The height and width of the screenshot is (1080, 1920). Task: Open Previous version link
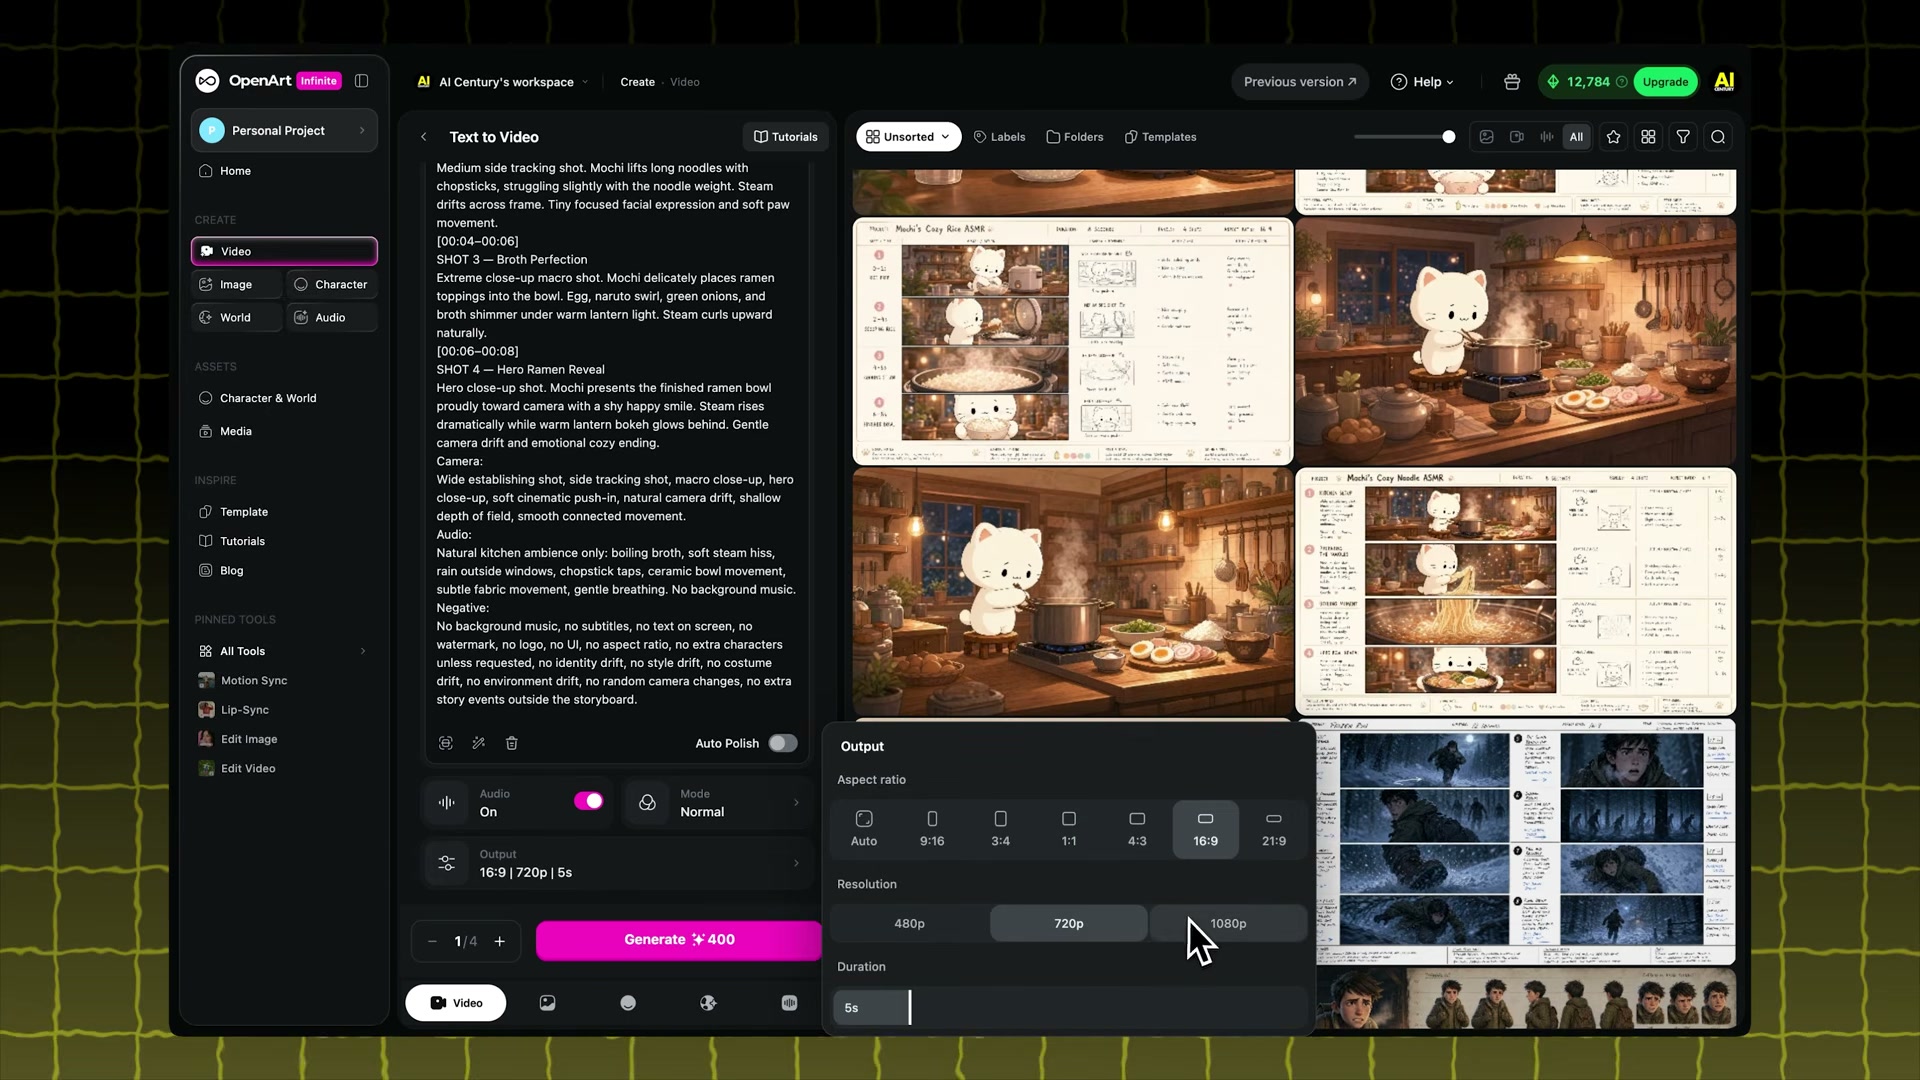tap(1300, 82)
